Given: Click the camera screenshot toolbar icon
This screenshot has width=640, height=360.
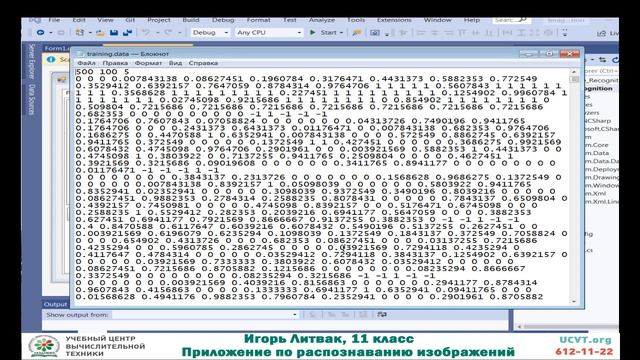Looking at the screenshot, I should click(x=375, y=33).
